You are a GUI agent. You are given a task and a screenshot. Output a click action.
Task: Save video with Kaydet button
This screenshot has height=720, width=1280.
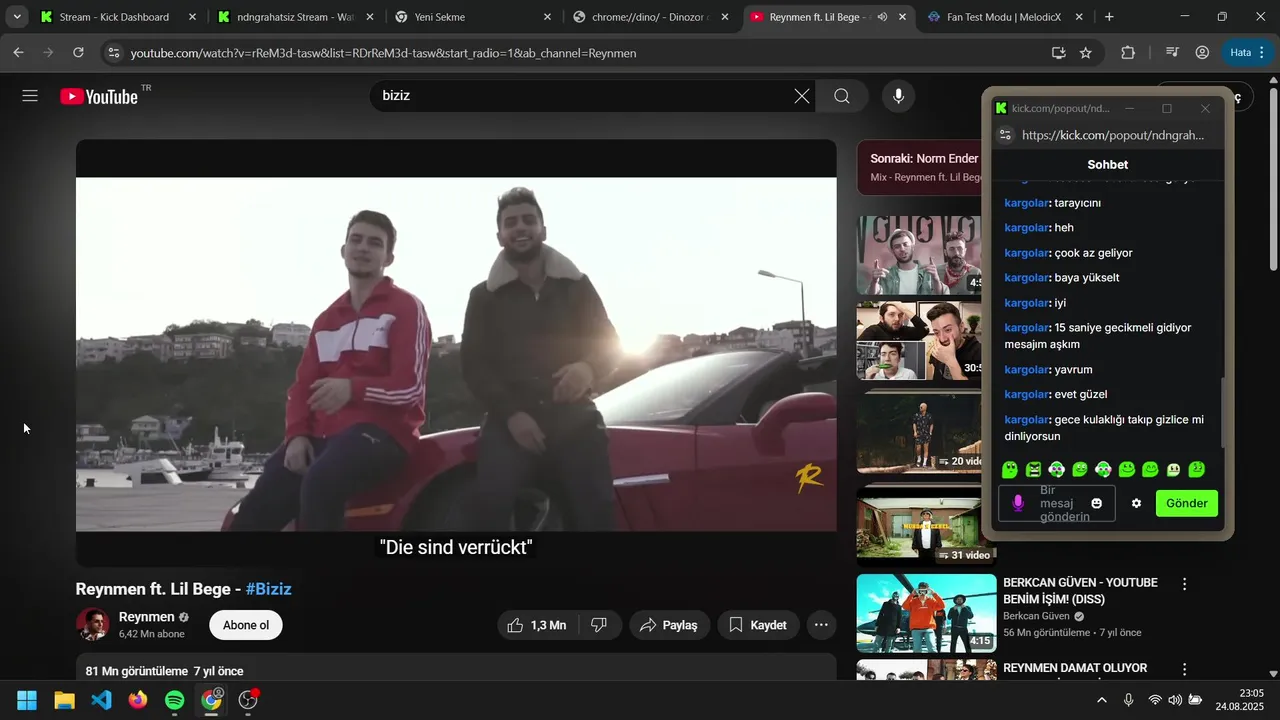(x=758, y=625)
